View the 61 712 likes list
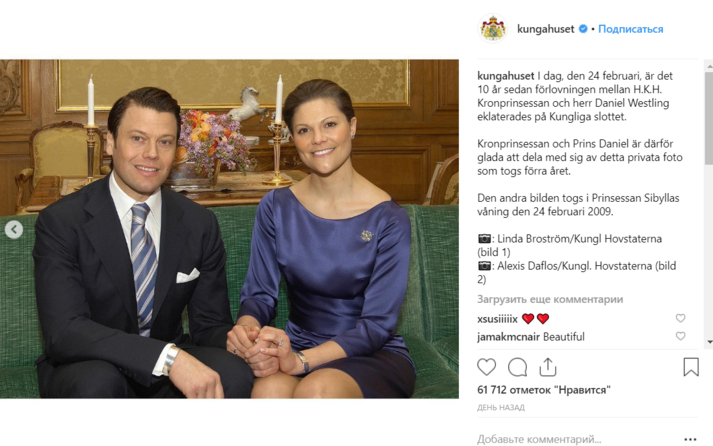713x446 pixels. 543,390
